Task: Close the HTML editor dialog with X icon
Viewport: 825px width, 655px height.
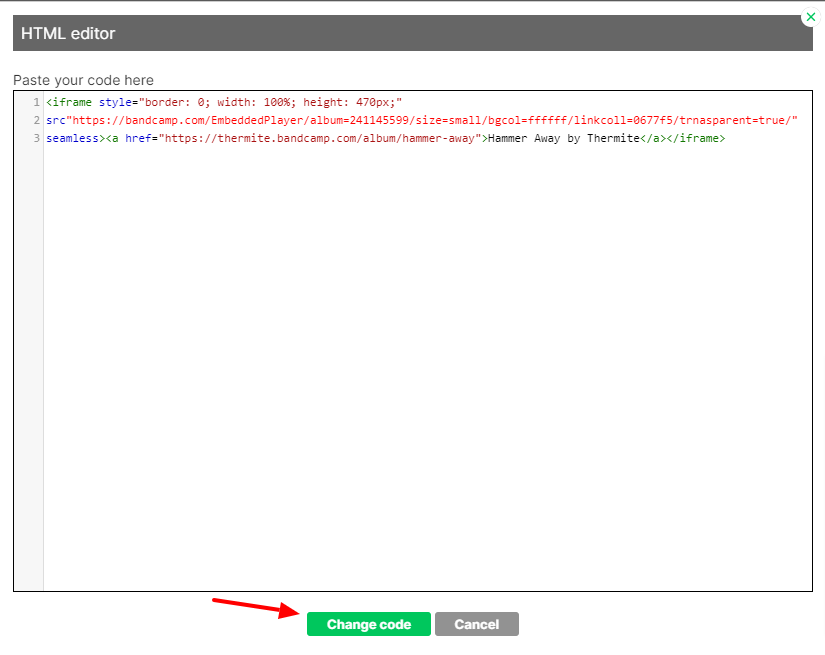Action: (810, 17)
